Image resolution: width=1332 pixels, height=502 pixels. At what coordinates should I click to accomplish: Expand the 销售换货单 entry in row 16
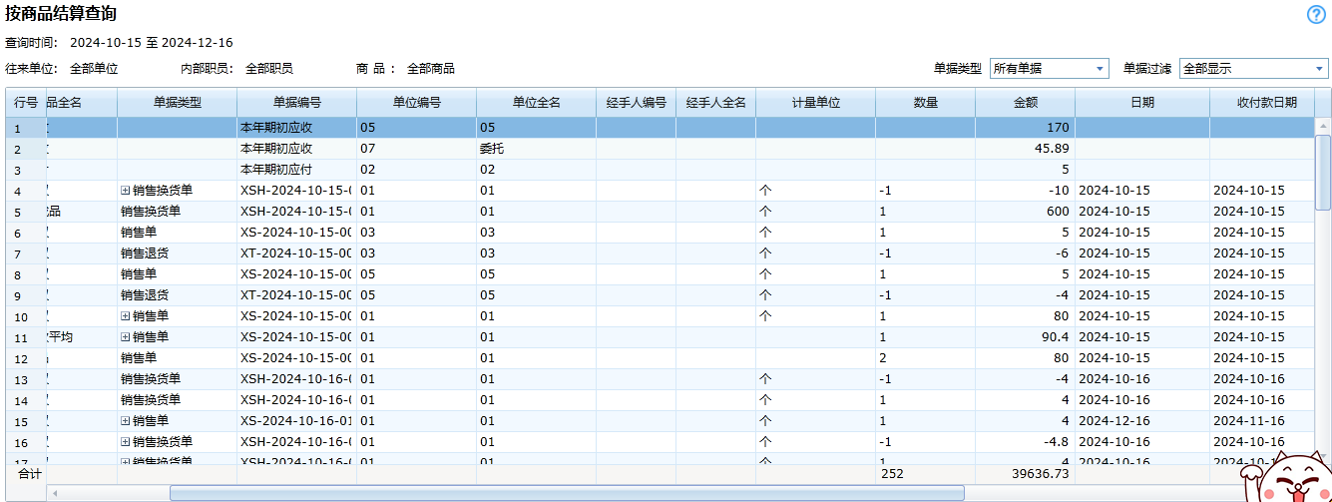(x=126, y=442)
